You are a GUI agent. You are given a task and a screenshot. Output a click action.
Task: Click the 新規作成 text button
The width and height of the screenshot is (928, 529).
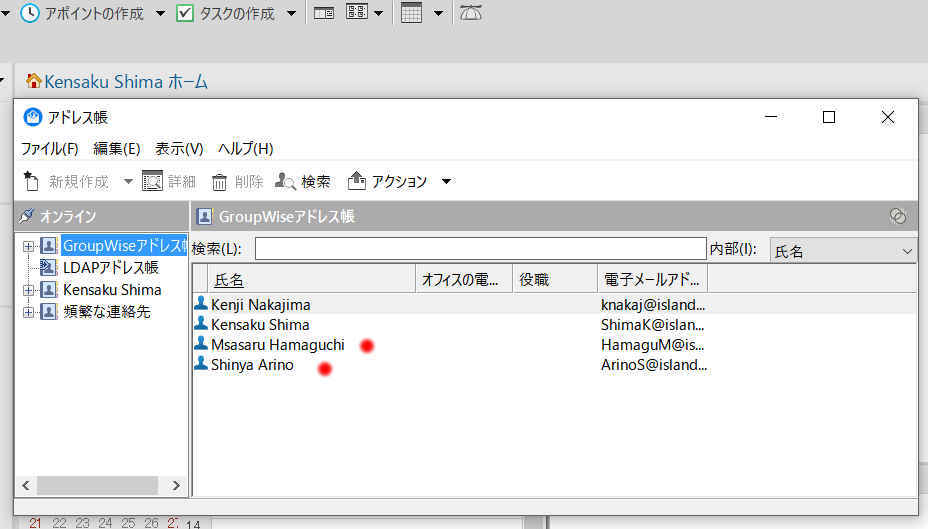(x=79, y=182)
